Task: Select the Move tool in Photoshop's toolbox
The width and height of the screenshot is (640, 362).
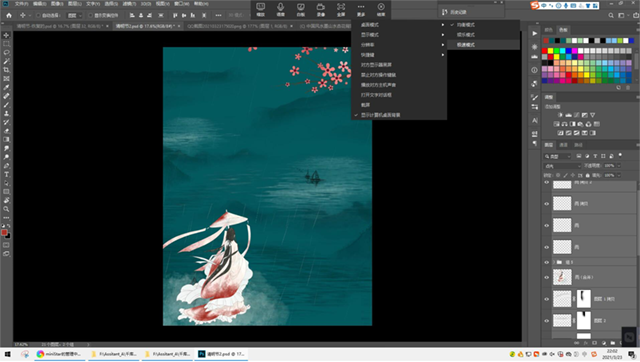Action: click(x=6, y=35)
